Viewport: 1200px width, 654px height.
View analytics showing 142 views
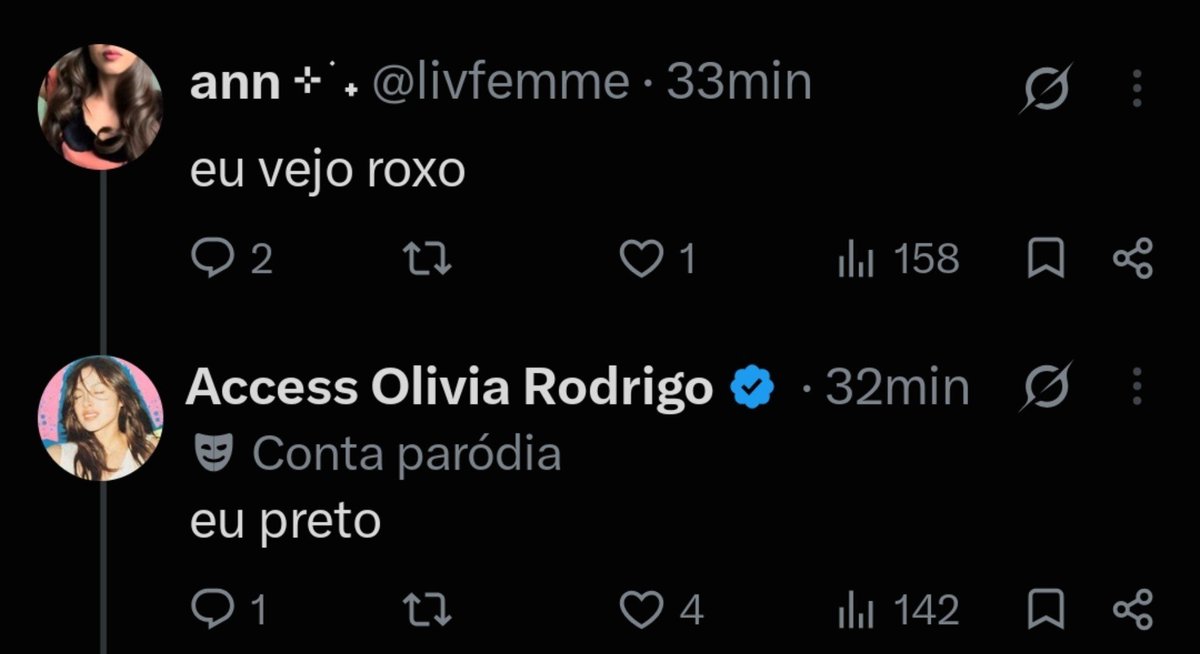point(898,610)
